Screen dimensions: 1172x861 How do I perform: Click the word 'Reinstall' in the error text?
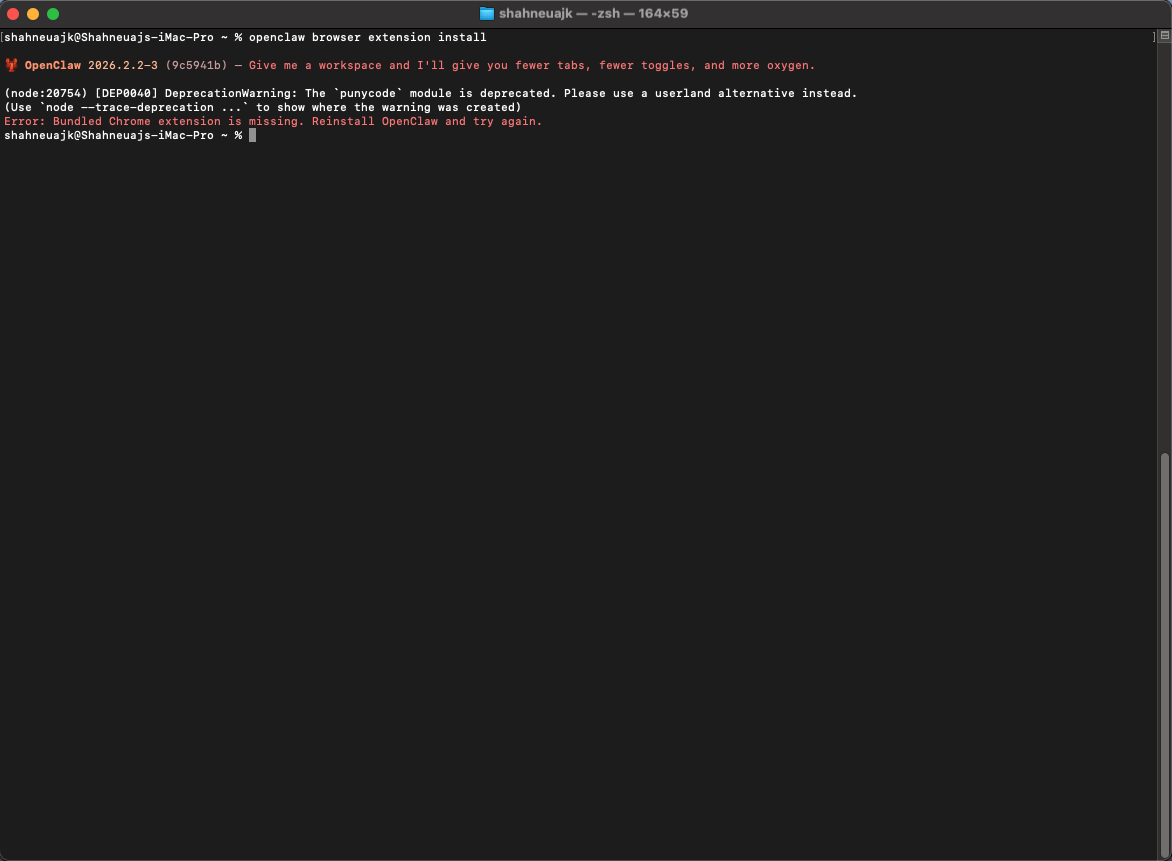point(343,121)
